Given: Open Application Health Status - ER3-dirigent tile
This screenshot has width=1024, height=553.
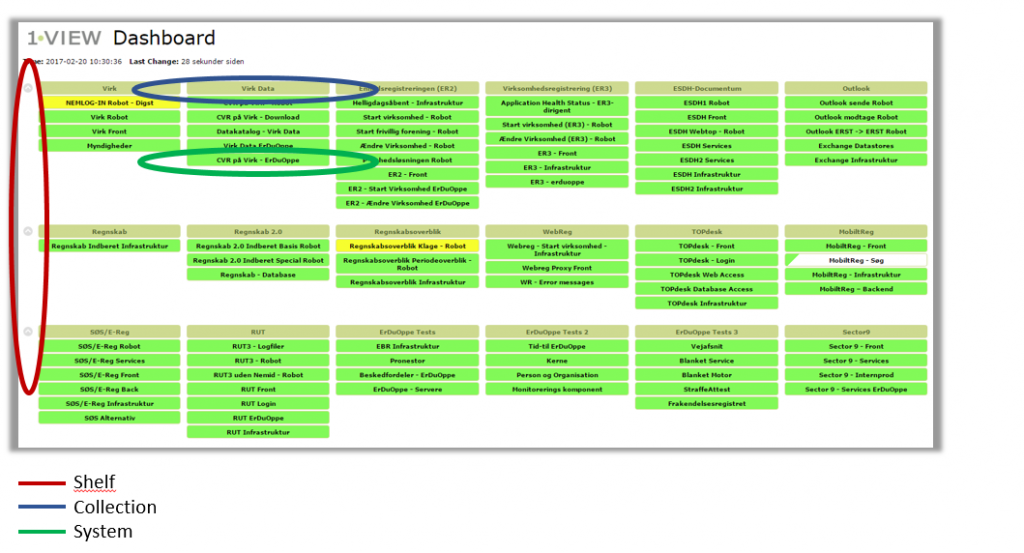Looking at the screenshot, I should tap(557, 106).
